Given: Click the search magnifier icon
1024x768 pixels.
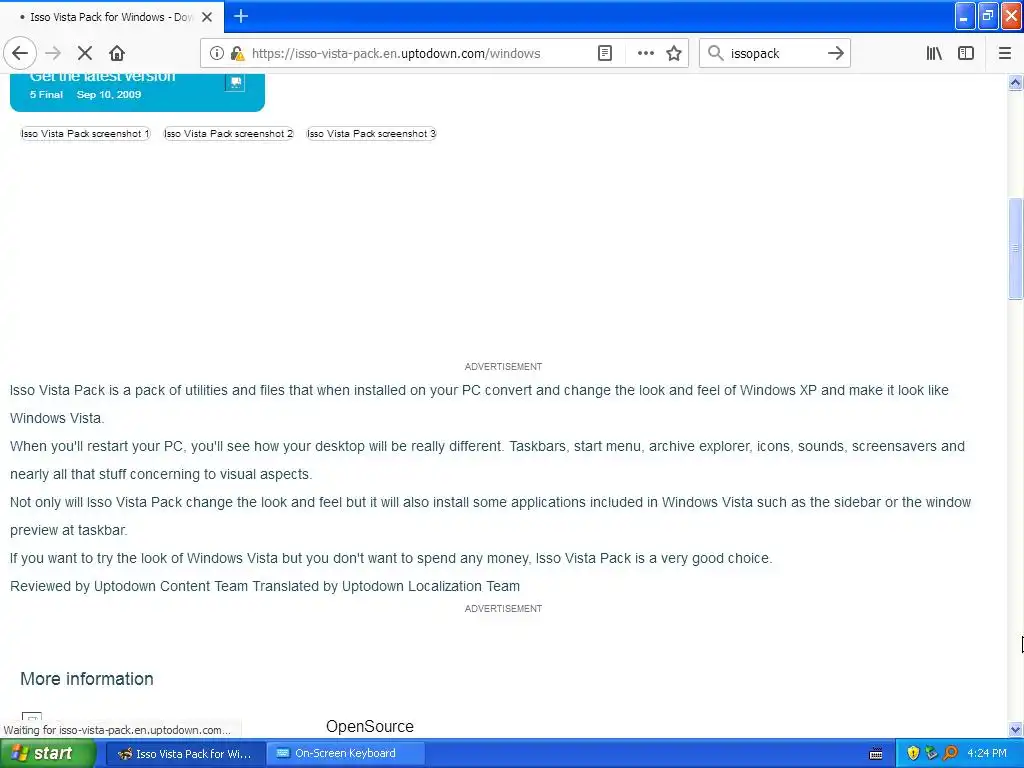Looking at the screenshot, I should (716, 54).
